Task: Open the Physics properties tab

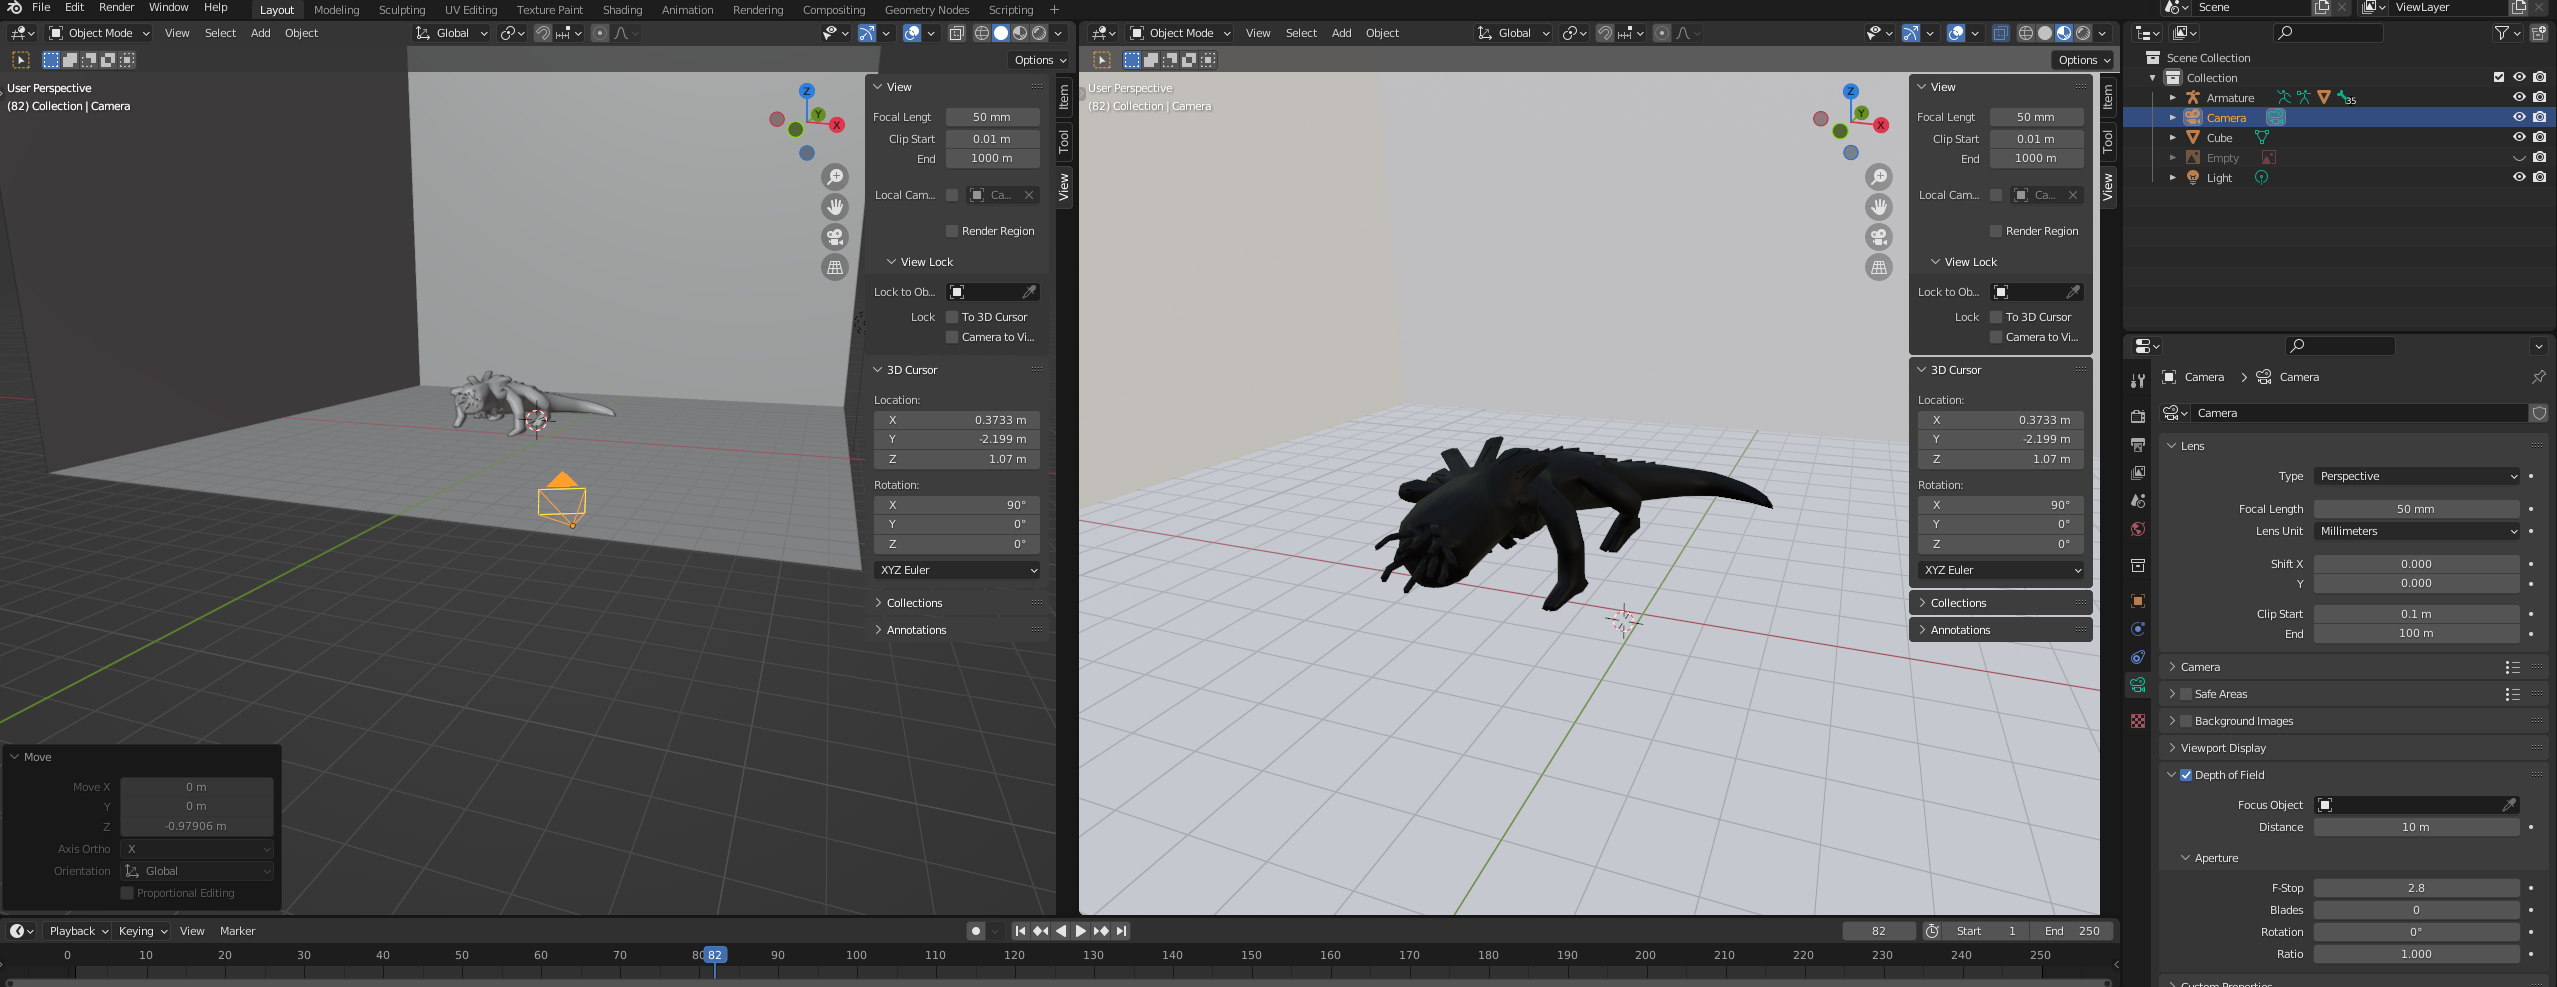Action: click(2138, 629)
